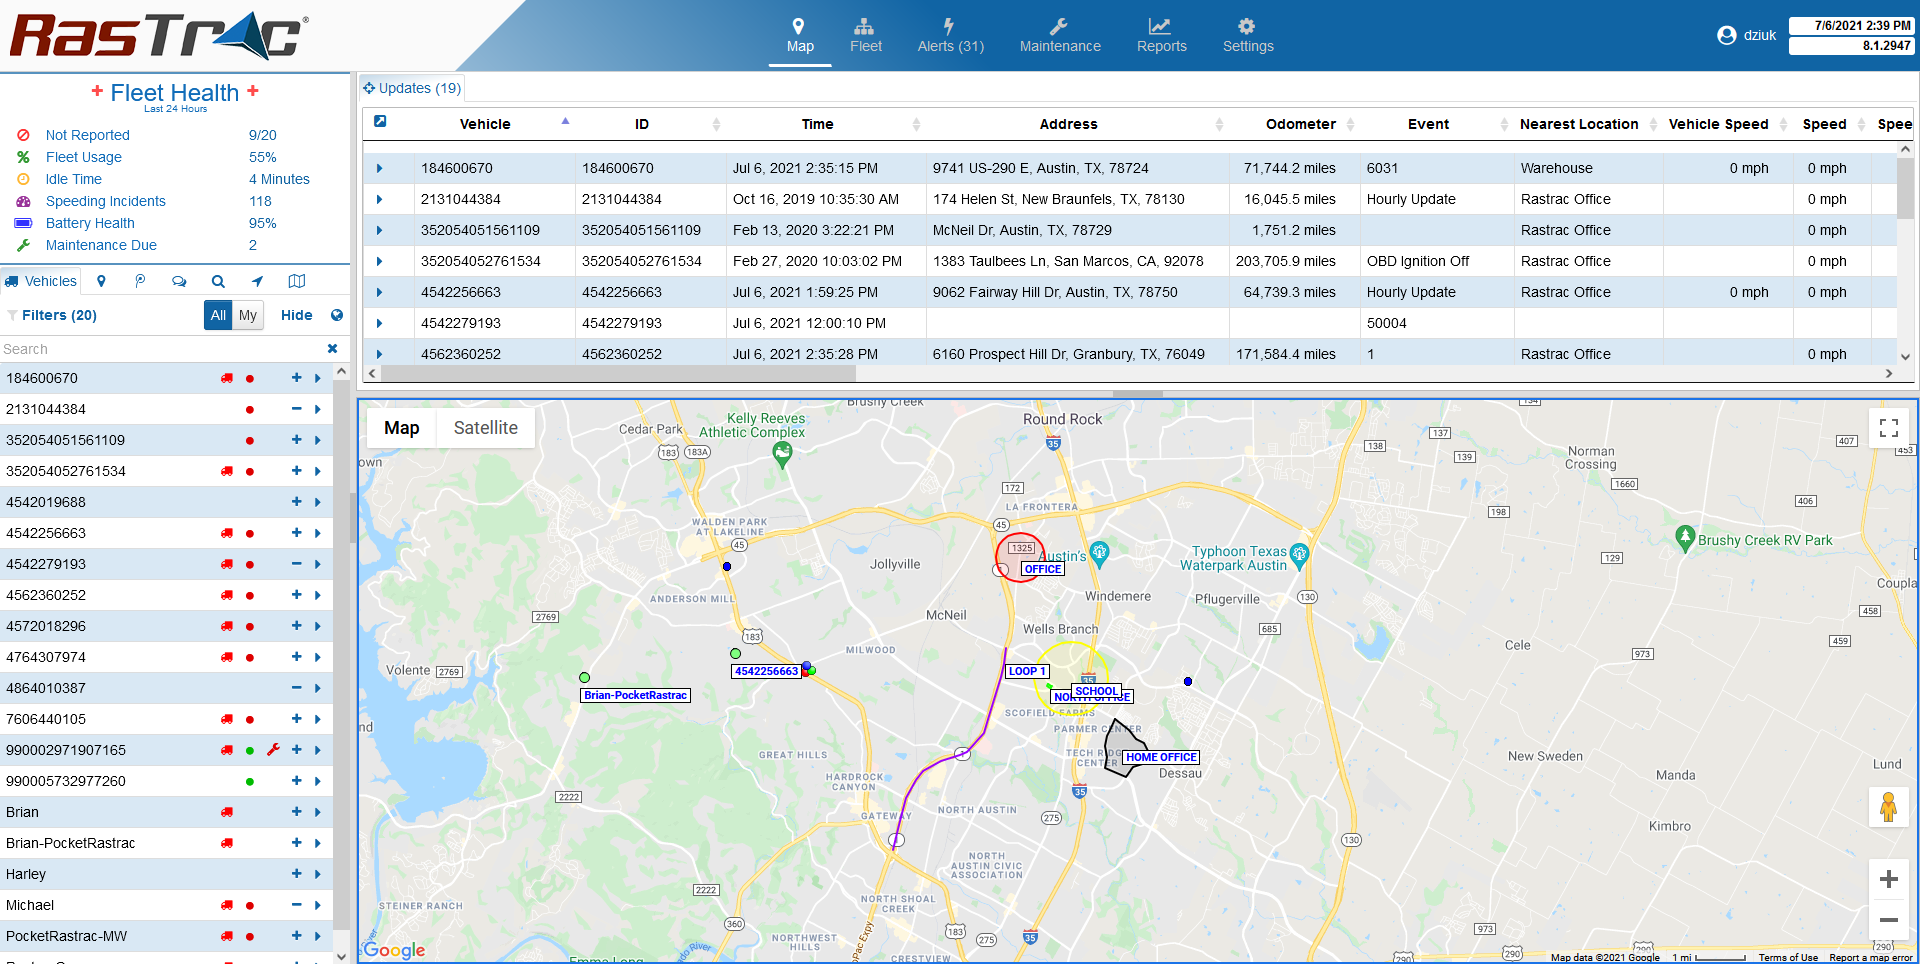Screen dimensions: 1920x964
Task: Switch the map to Satellite view
Action: tap(486, 427)
